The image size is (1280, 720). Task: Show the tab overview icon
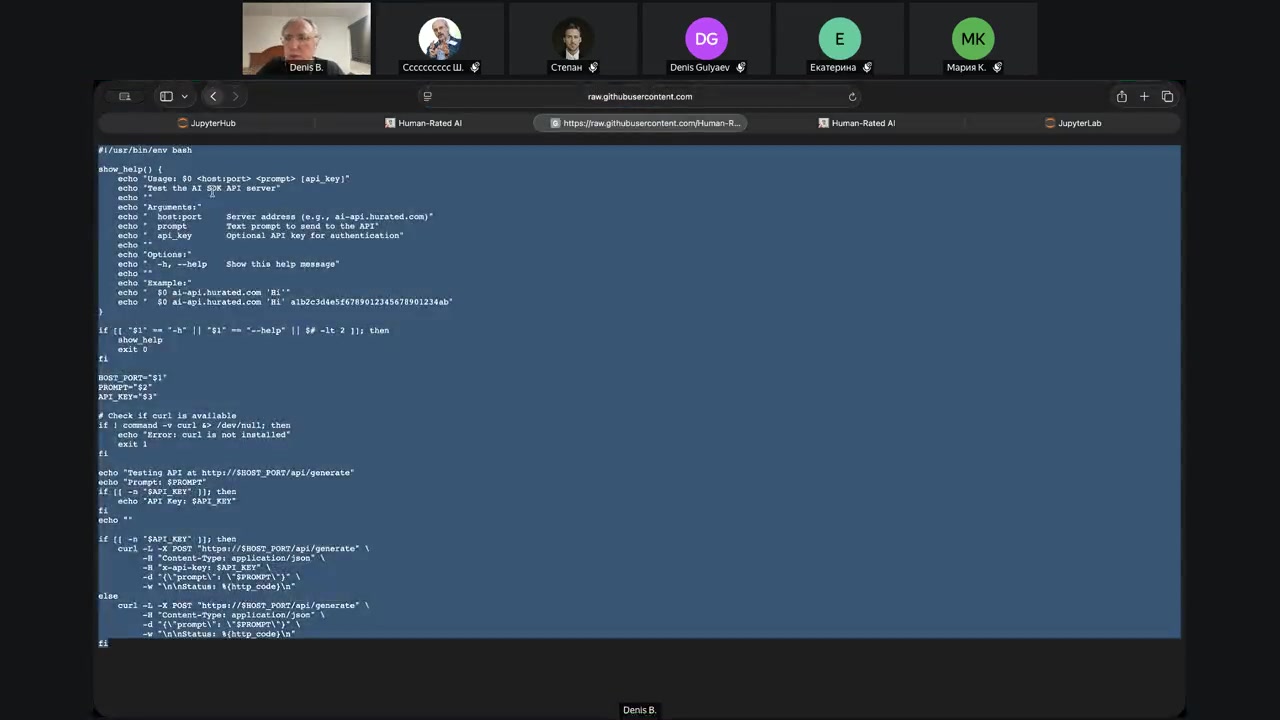click(x=1167, y=97)
